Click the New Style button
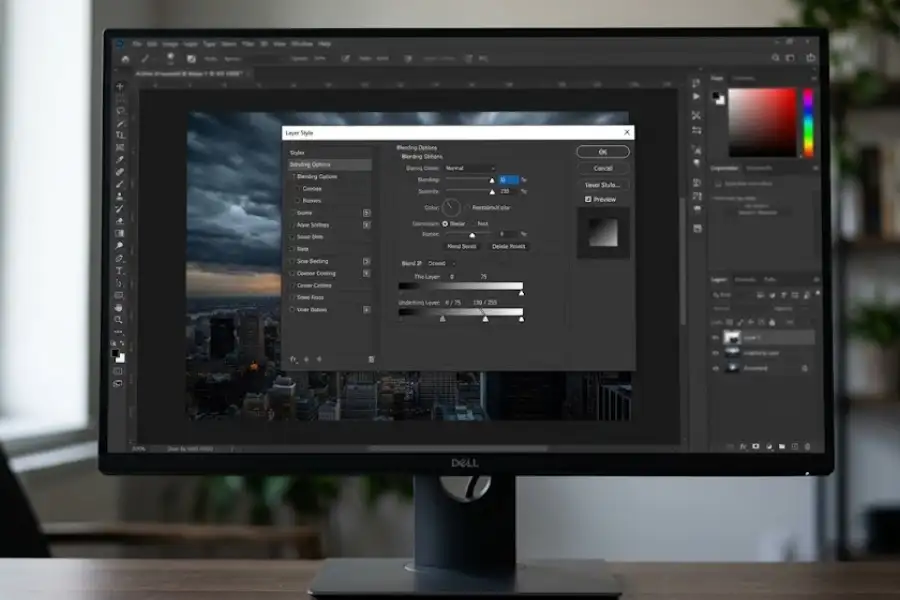 [602, 185]
